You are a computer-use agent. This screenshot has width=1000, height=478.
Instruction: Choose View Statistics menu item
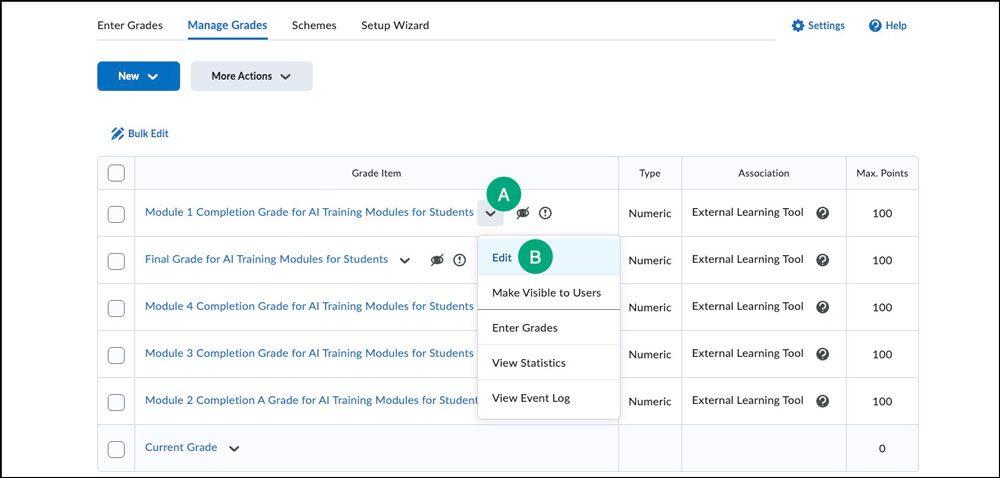[x=548, y=363]
